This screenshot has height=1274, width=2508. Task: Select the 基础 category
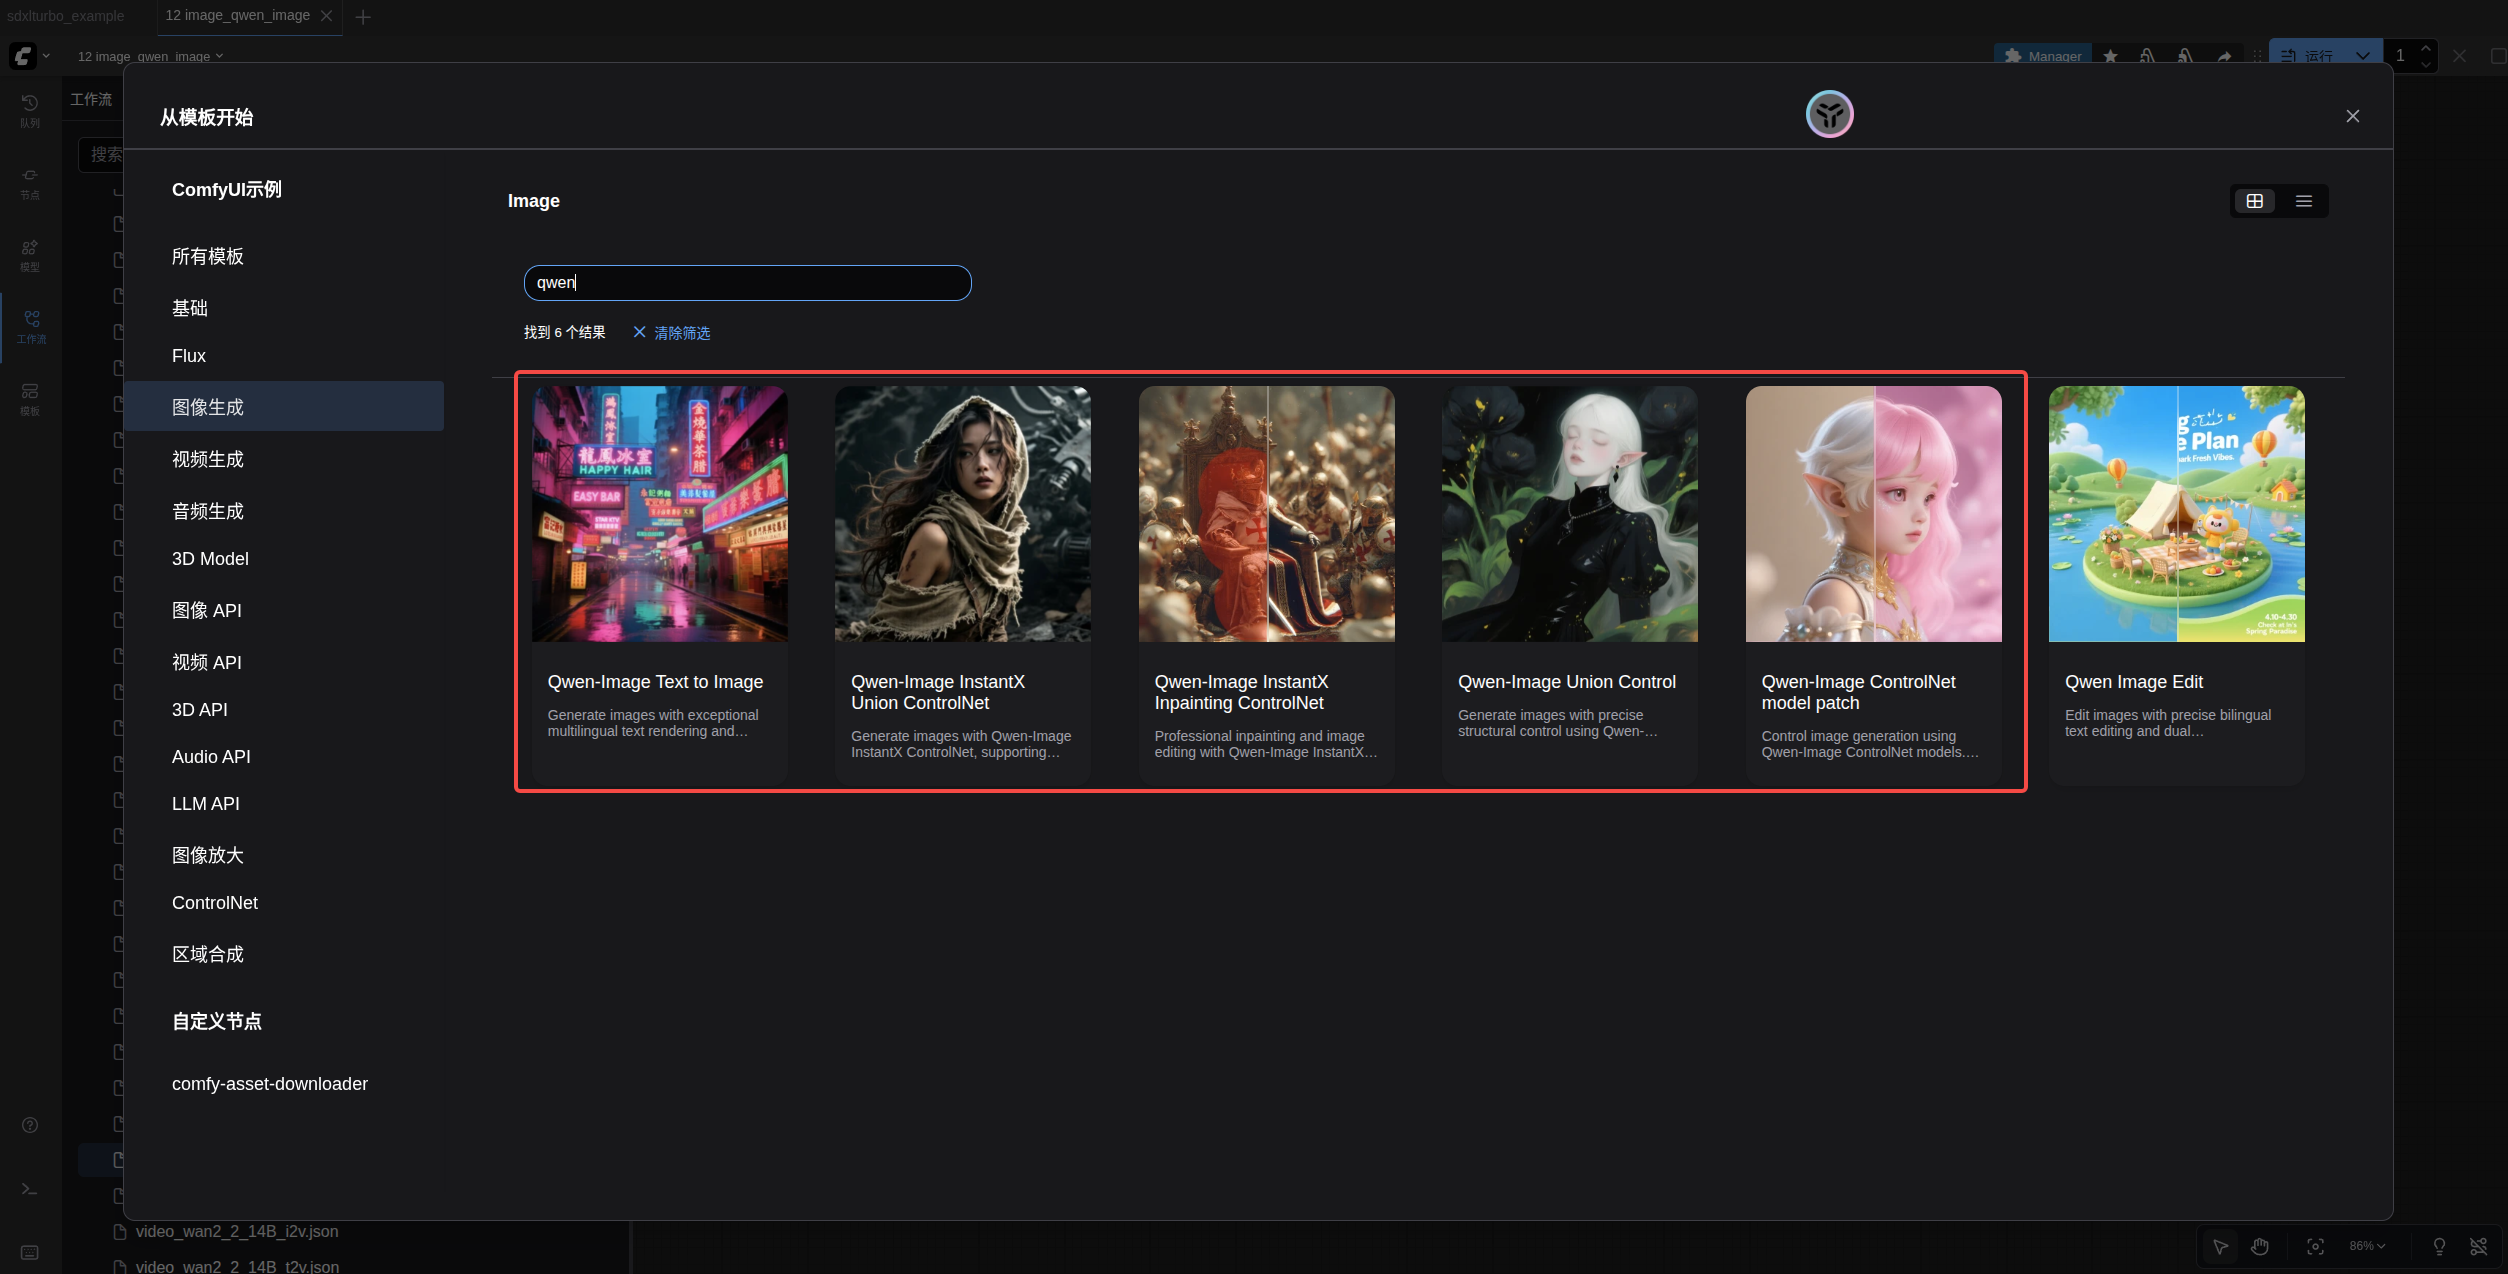[284, 308]
